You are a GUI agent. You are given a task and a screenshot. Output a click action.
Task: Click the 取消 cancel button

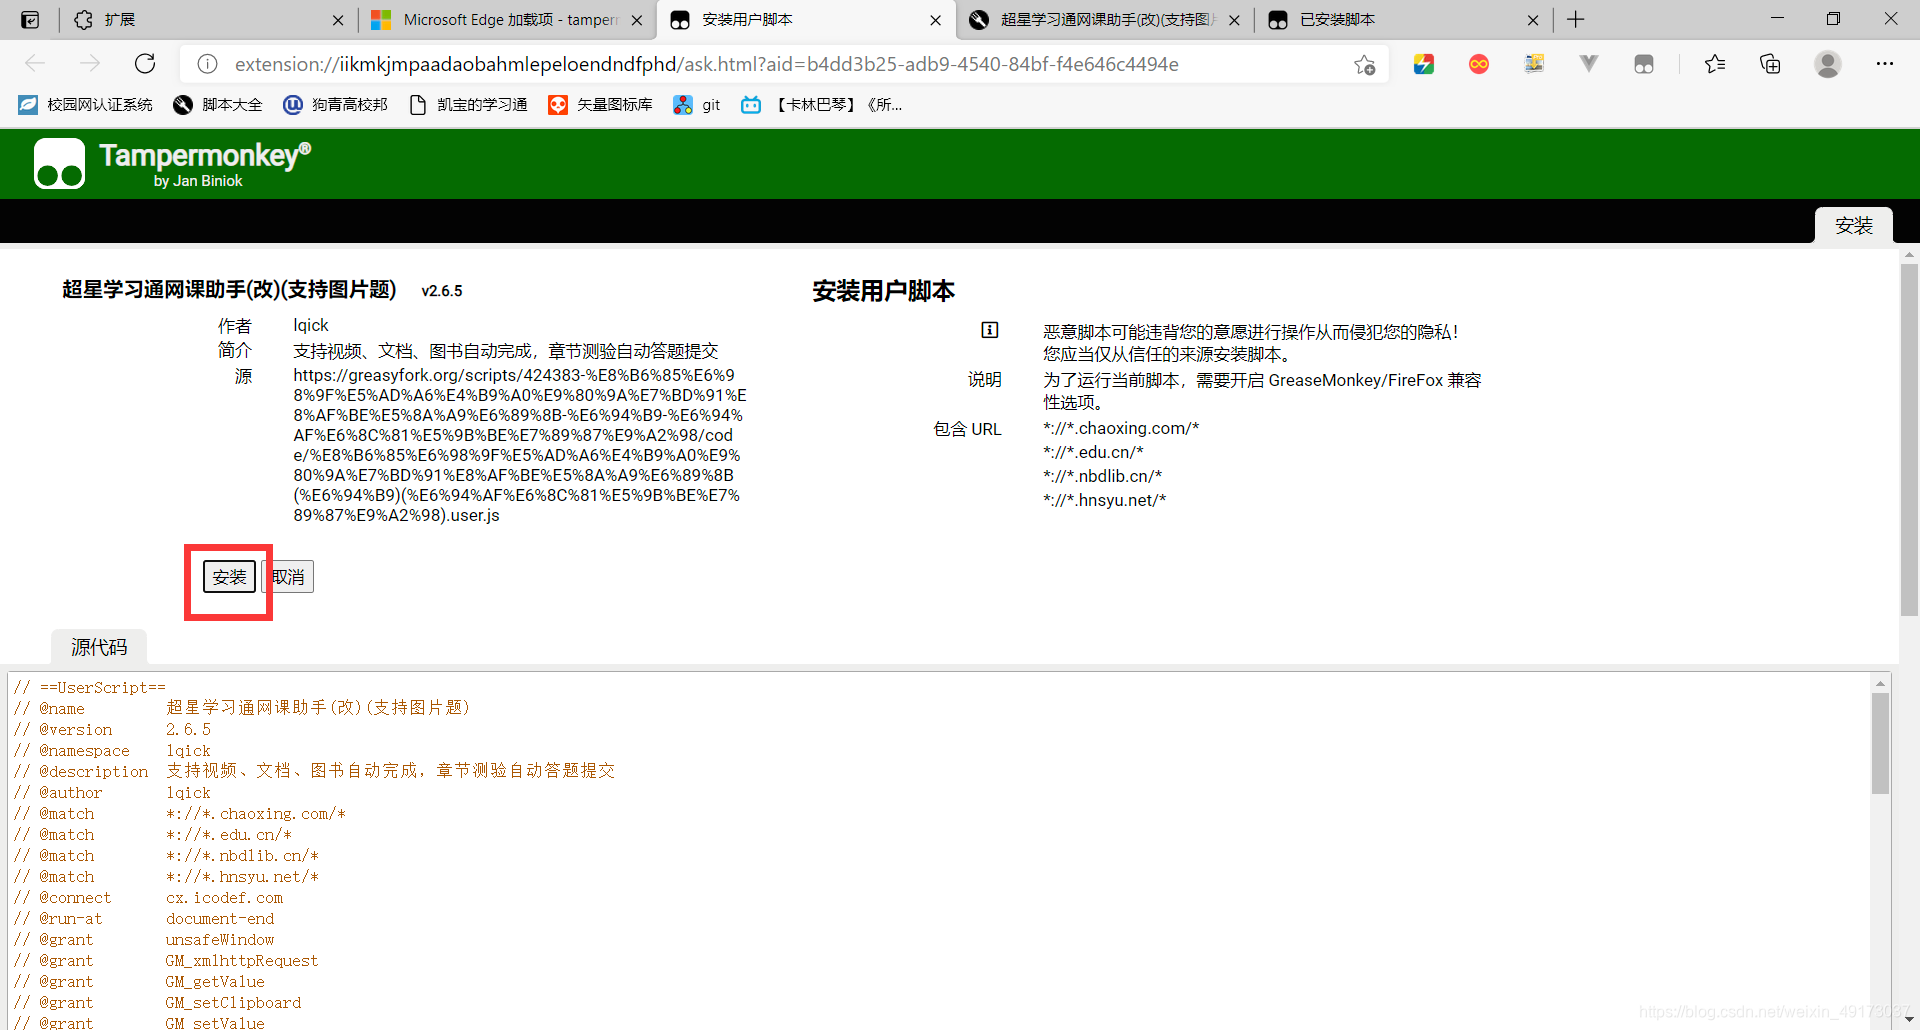coord(290,577)
